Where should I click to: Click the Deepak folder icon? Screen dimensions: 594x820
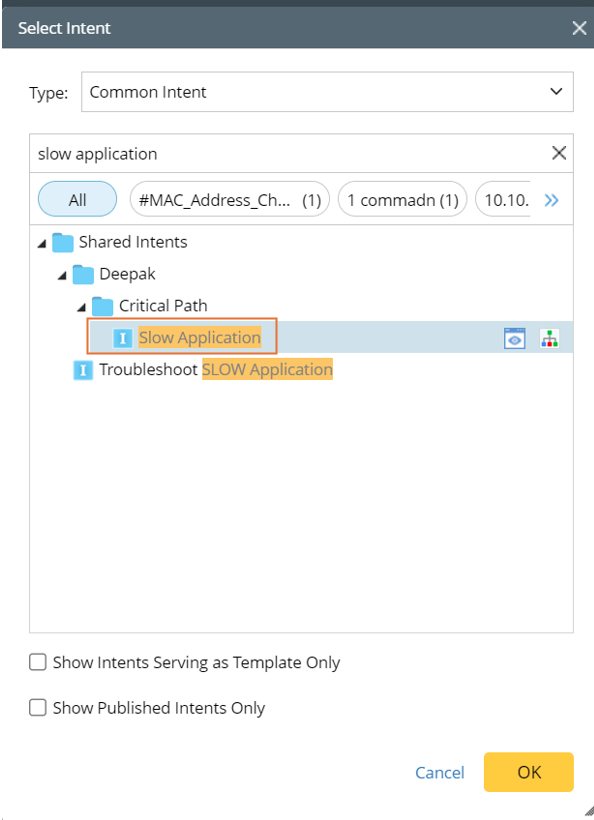83,275
